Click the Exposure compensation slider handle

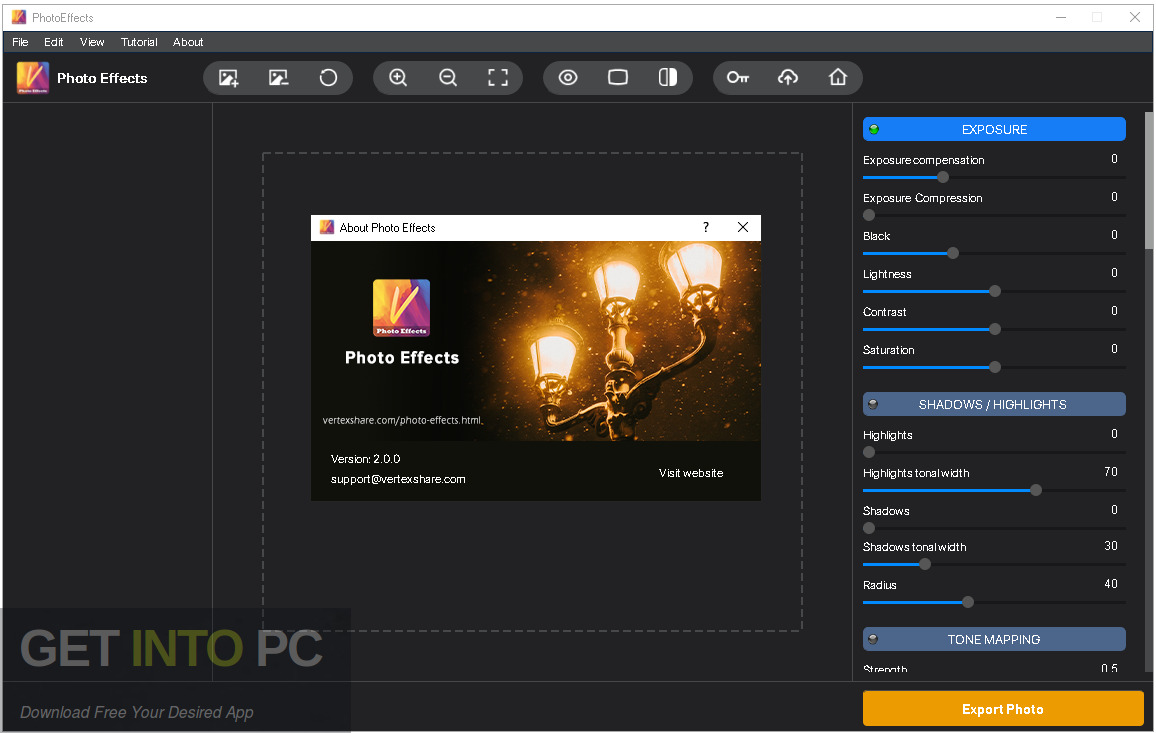click(943, 177)
